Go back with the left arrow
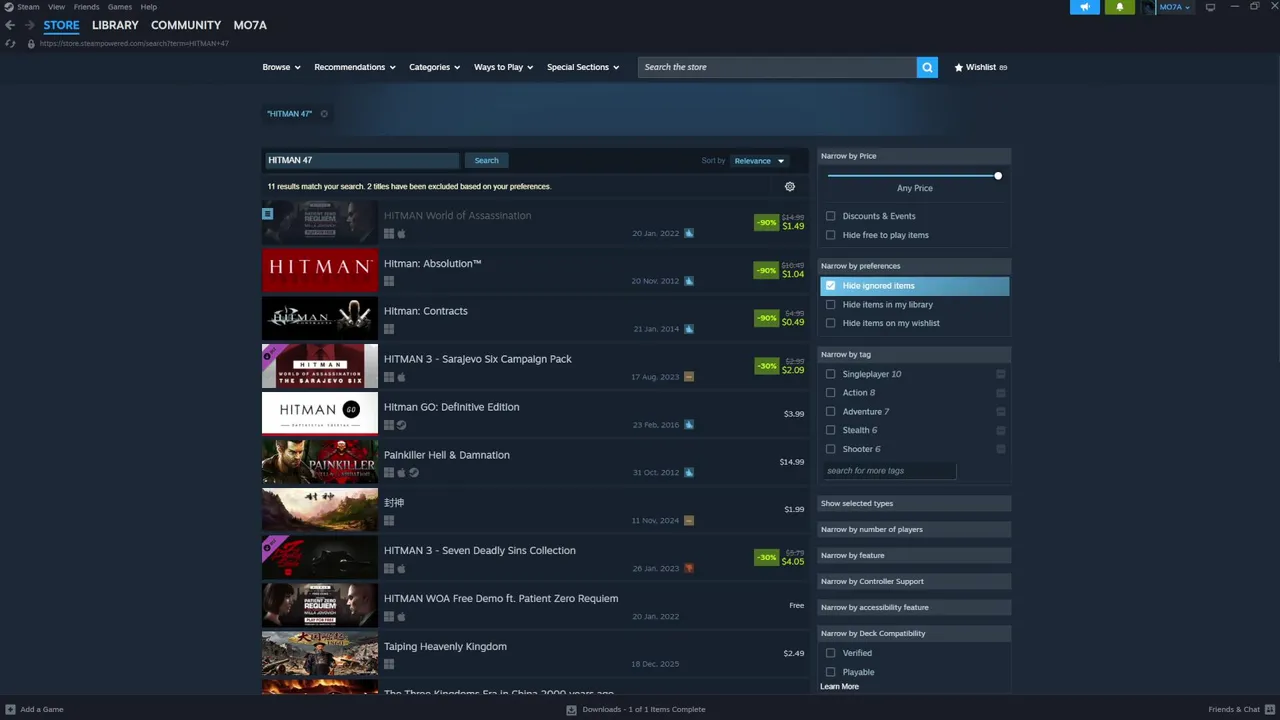Viewport: 1280px width, 720px height. (10, 25)
